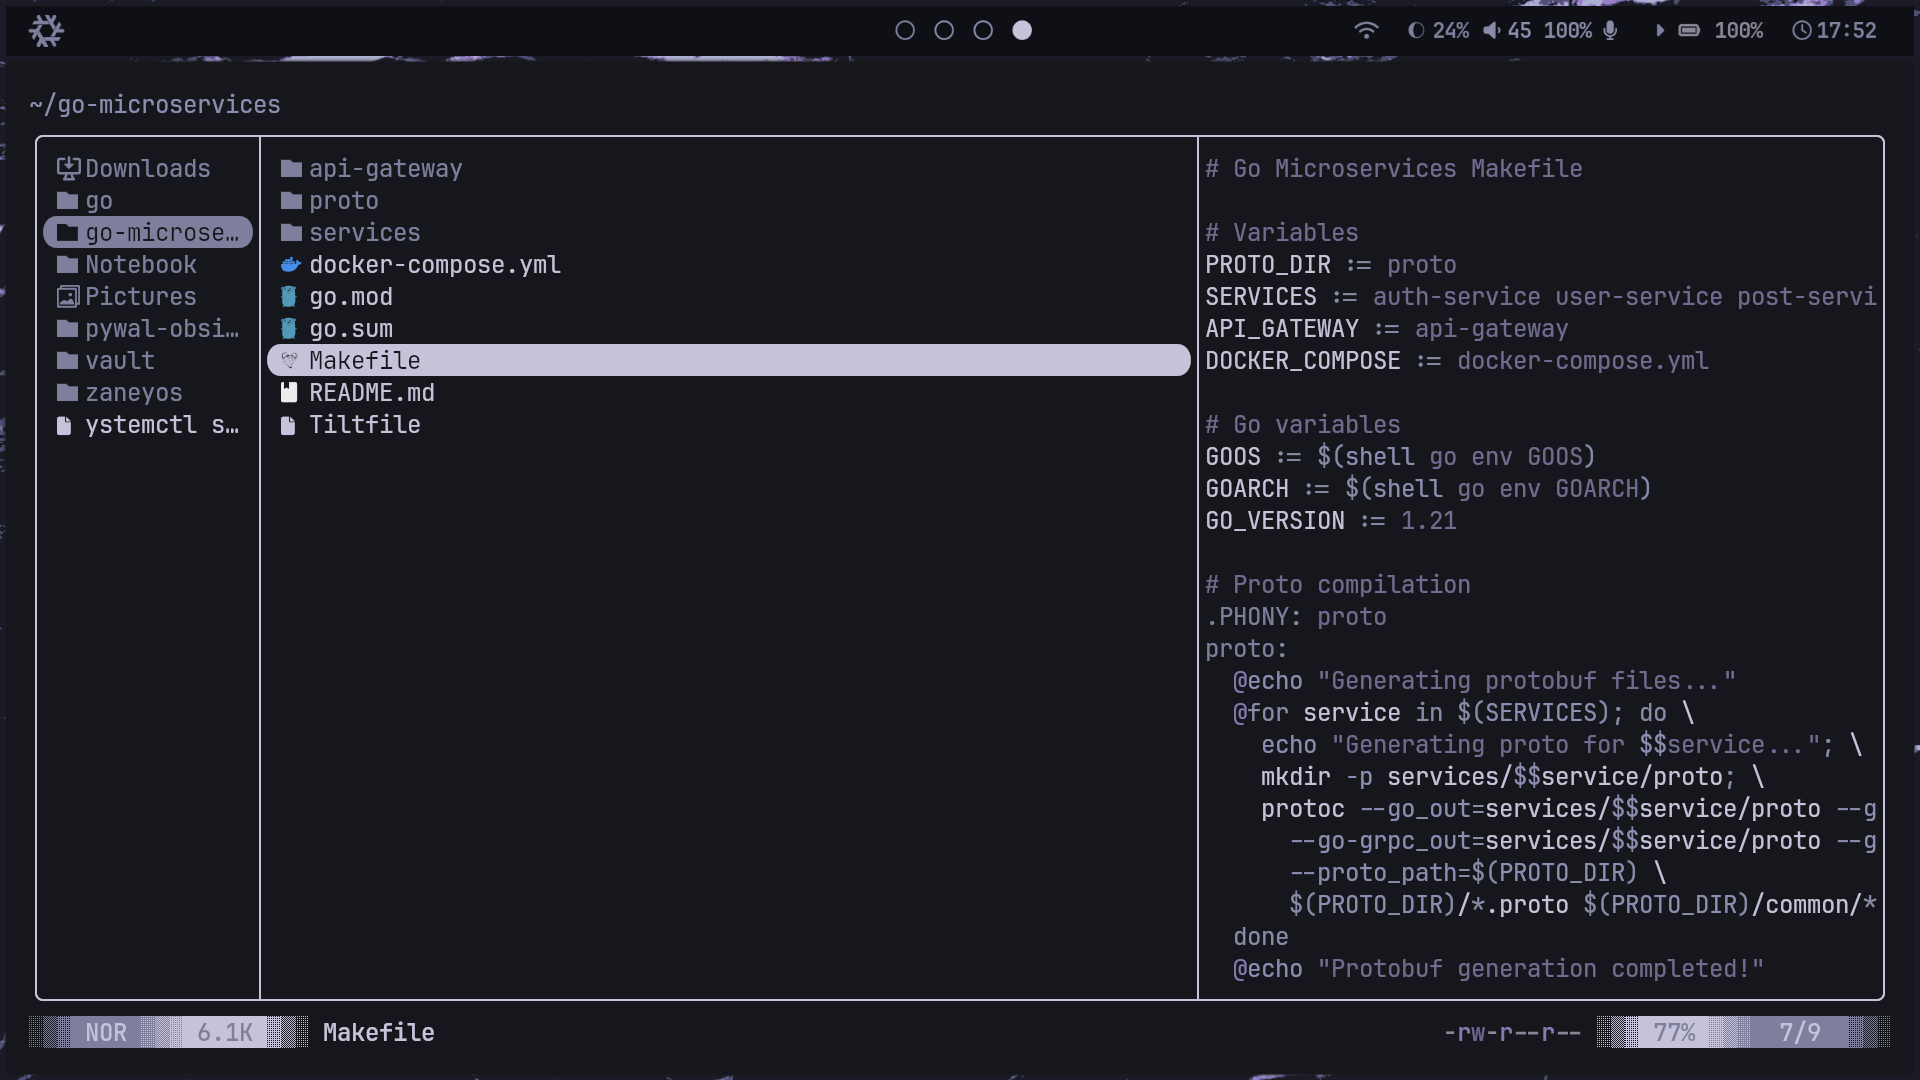The height and width of the screenshot is (1080, 1920).
Task: Click the '.PHONY: proto' preview line
Action: pos(1296,616)
